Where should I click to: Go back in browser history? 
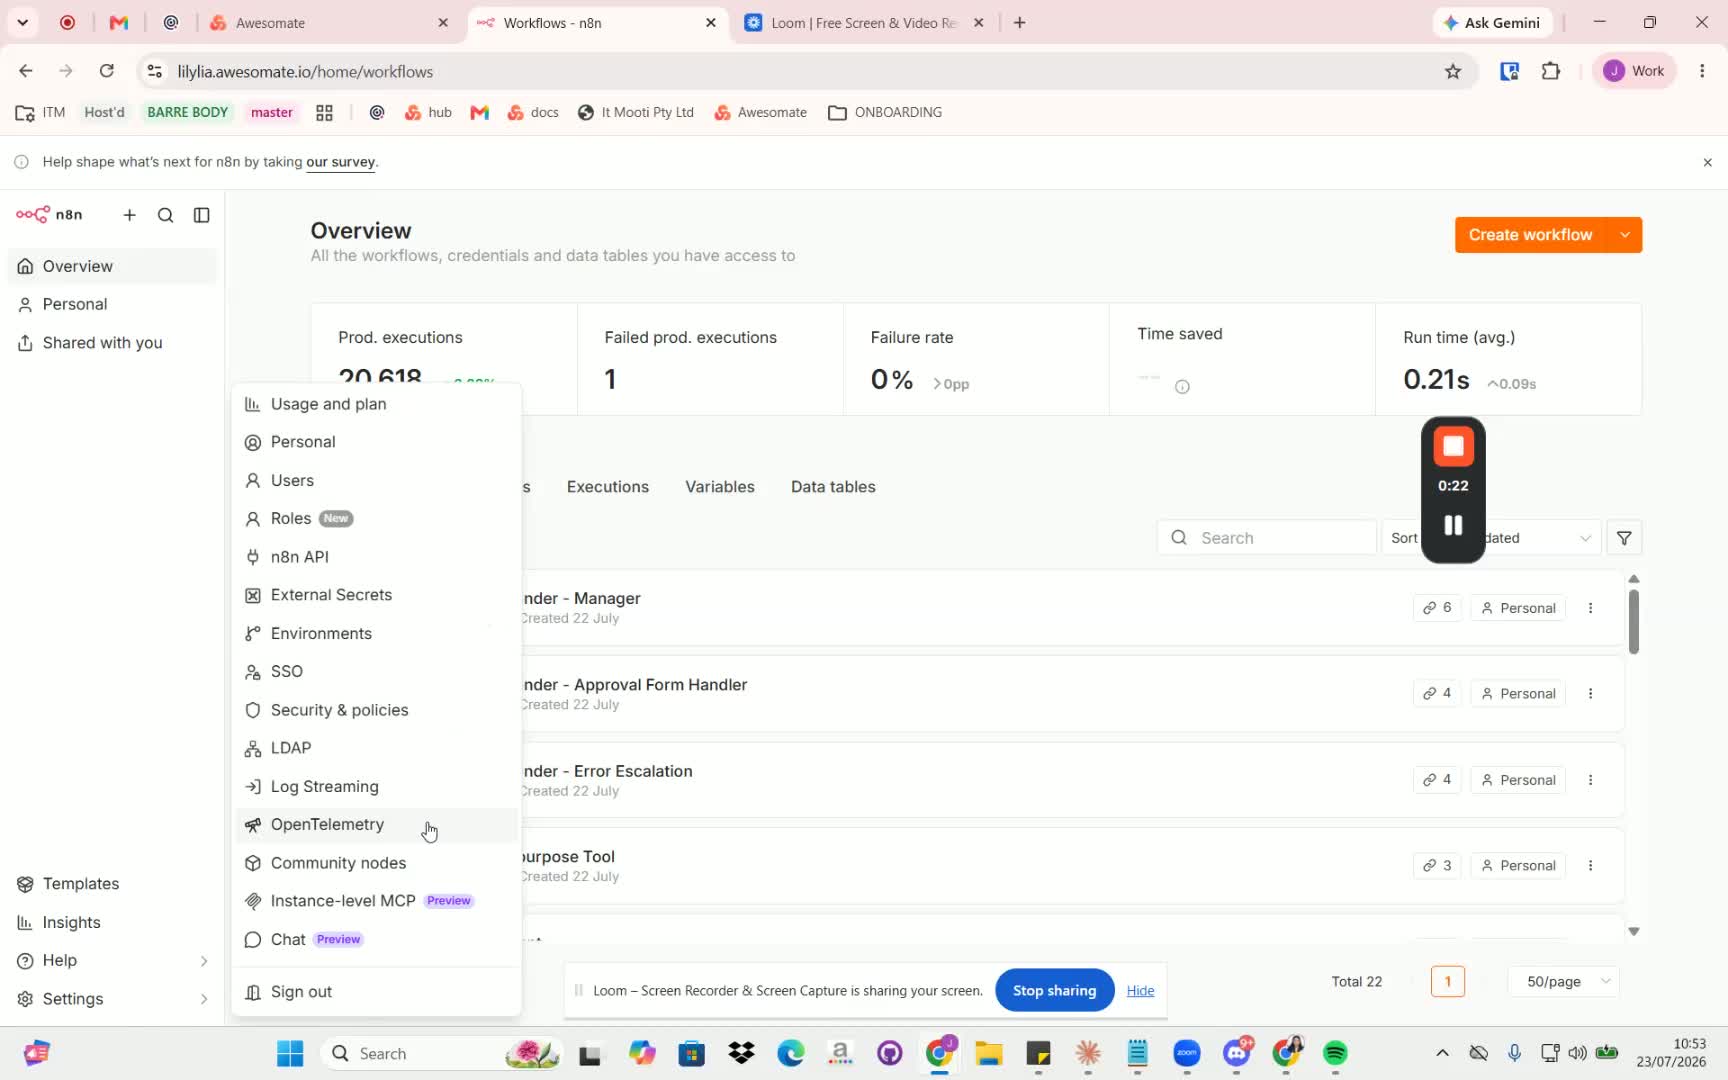26,71
